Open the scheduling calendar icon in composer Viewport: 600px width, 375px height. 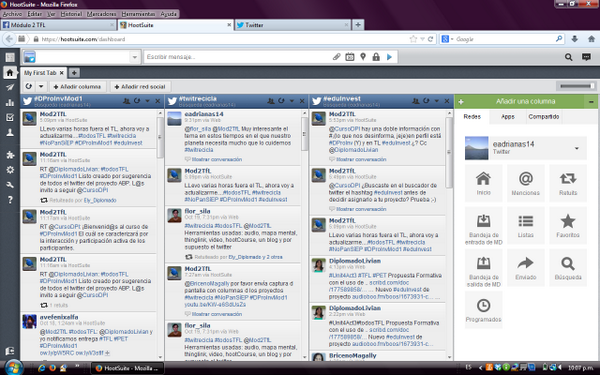(350, 57)
